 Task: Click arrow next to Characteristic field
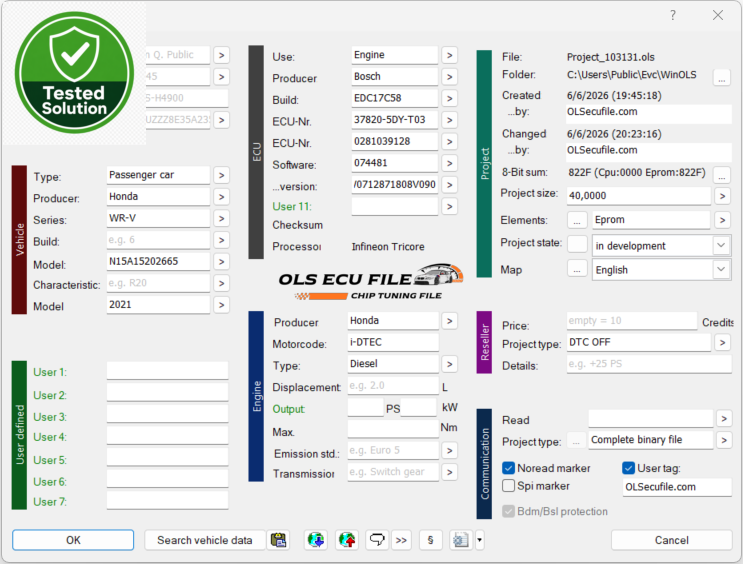[x=221, y=283]
